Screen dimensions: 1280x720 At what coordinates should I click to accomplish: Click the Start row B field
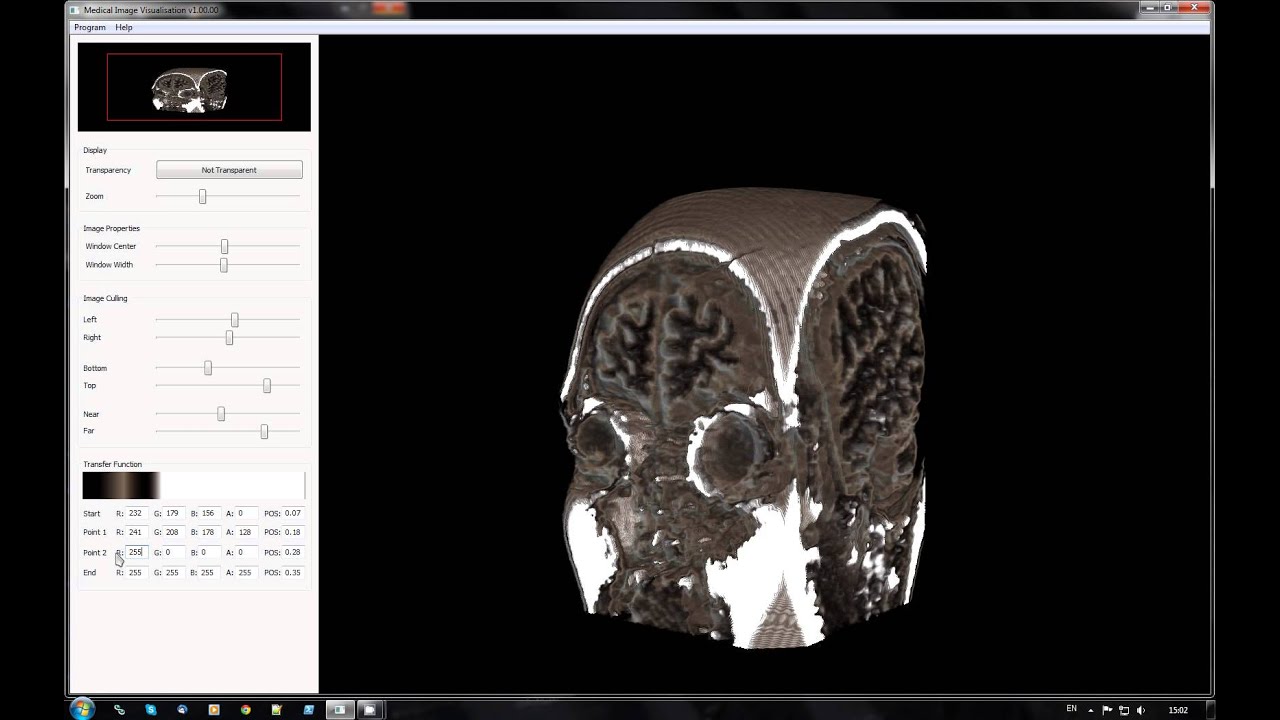pyautogui.click(x=210, y=513)
